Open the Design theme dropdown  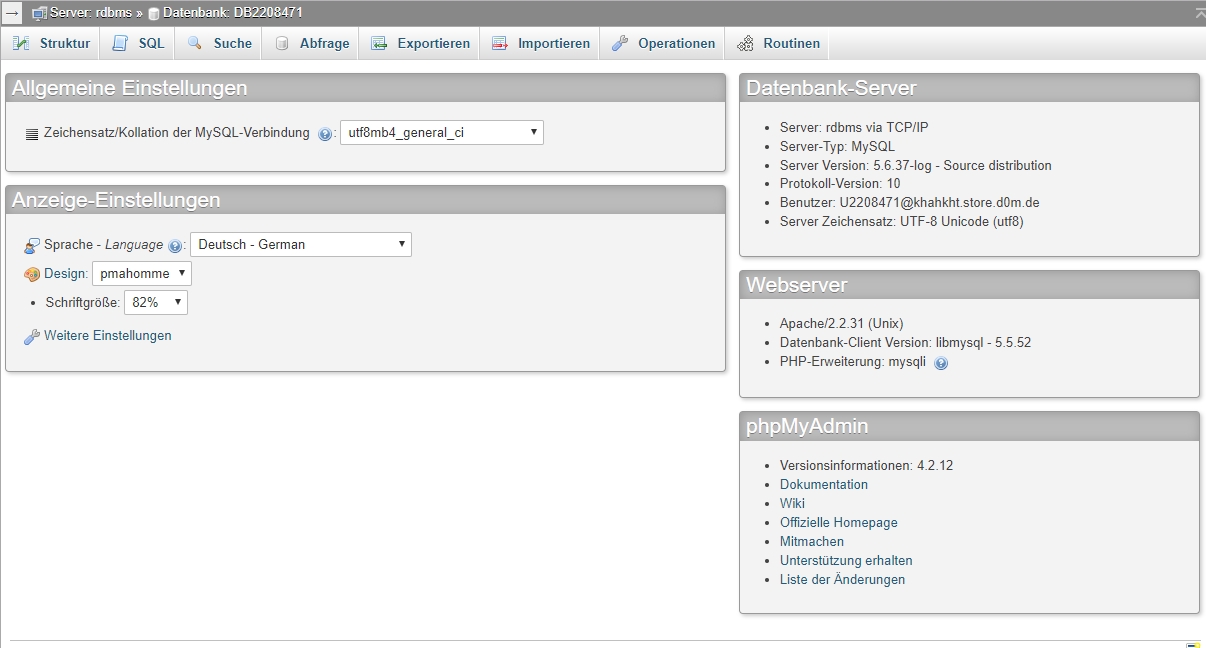pyautogui.click(x=141, y=273)
